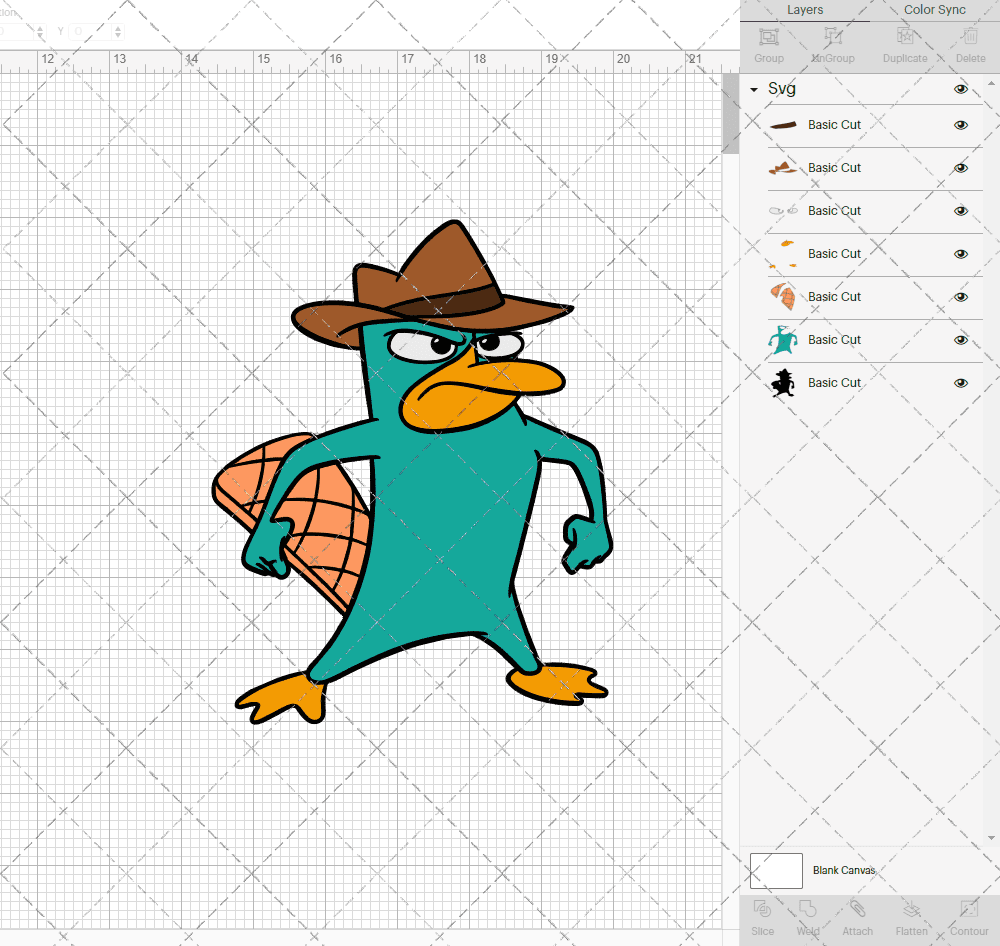Click the layers panel scroll down arrow
The width and height of the screenshot is (1000, 946).
click(990, 838)
